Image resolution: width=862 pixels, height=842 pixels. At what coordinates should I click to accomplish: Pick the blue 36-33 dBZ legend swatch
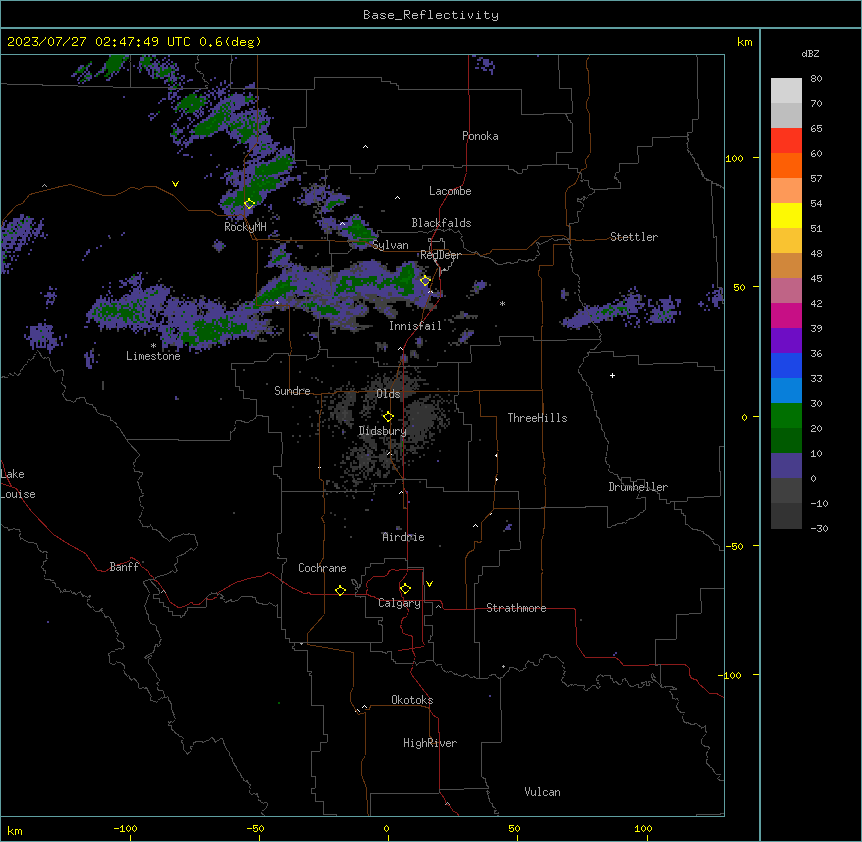pos(786,366)
